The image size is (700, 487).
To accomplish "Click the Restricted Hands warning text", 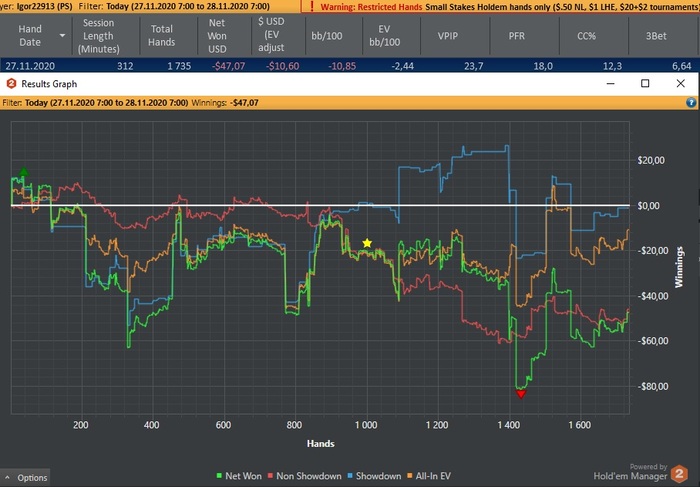I will tap(371, 7).
